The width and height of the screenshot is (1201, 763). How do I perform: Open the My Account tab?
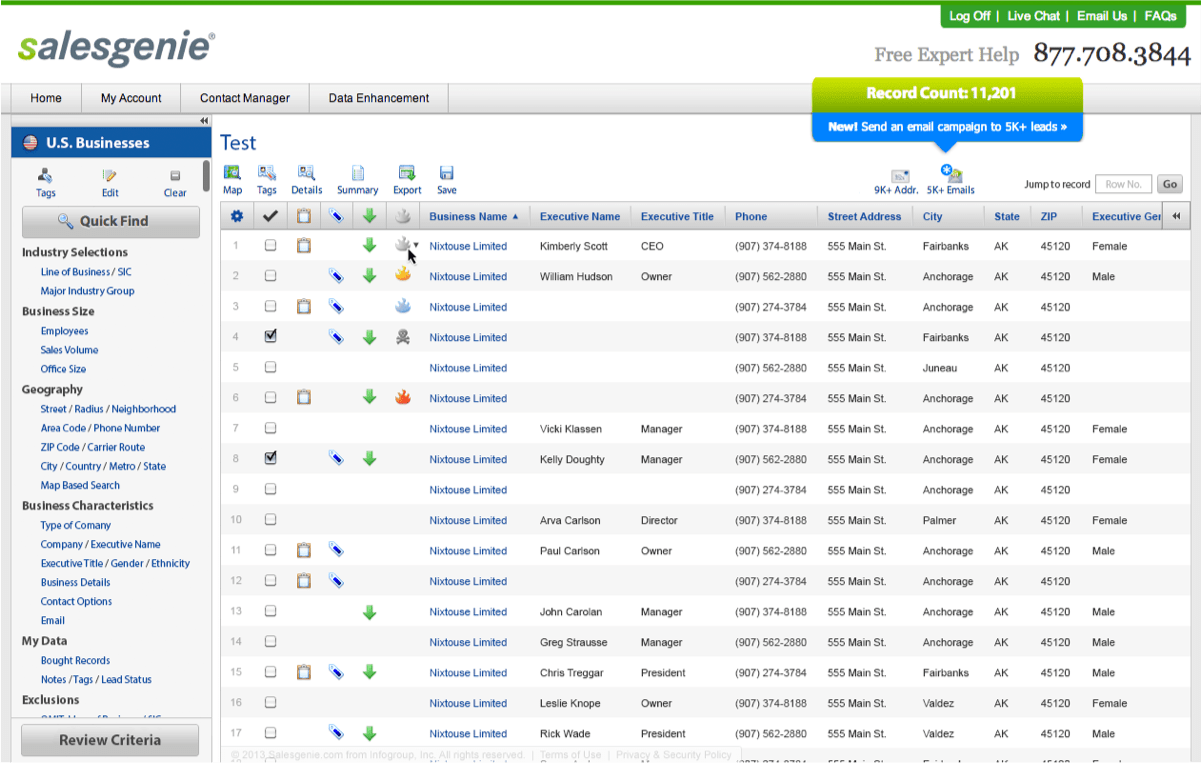point(131,98)
